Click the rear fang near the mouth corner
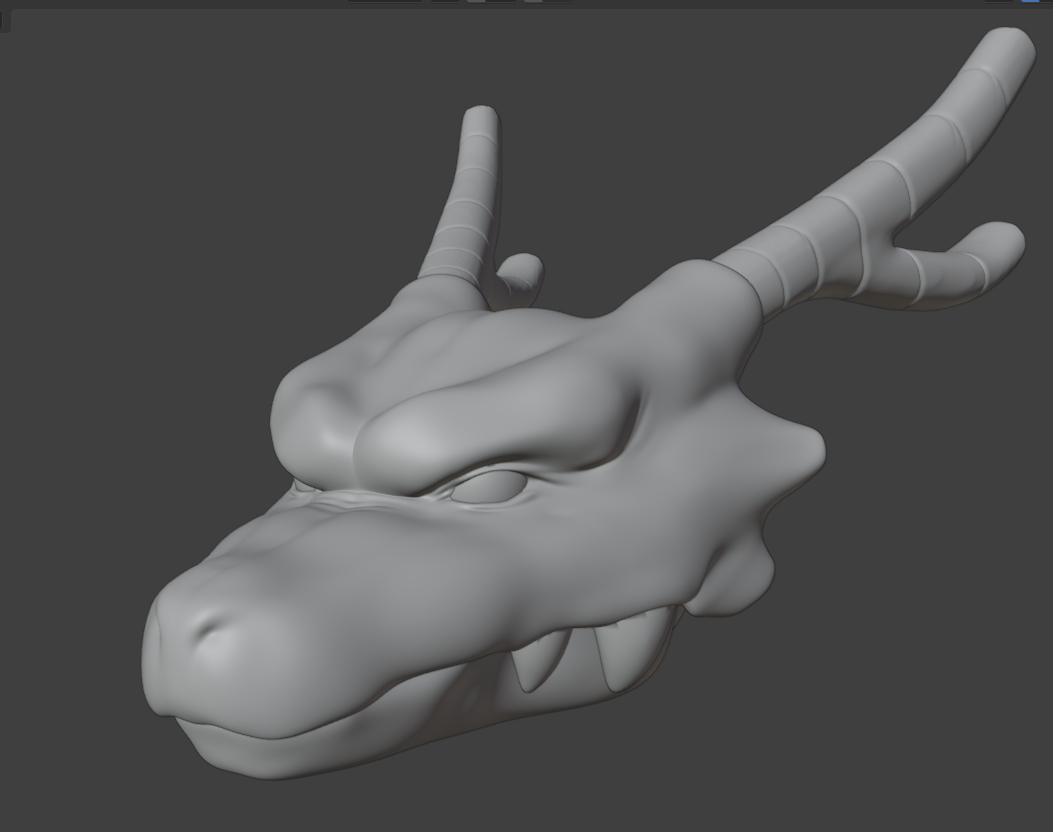 point(617,653)
